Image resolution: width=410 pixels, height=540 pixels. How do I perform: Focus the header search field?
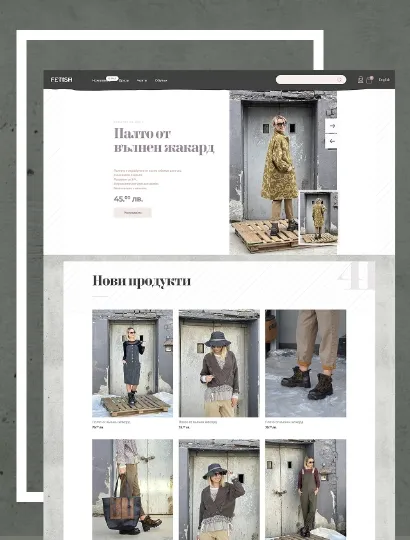pyautogui.click(x=311, y=80)
